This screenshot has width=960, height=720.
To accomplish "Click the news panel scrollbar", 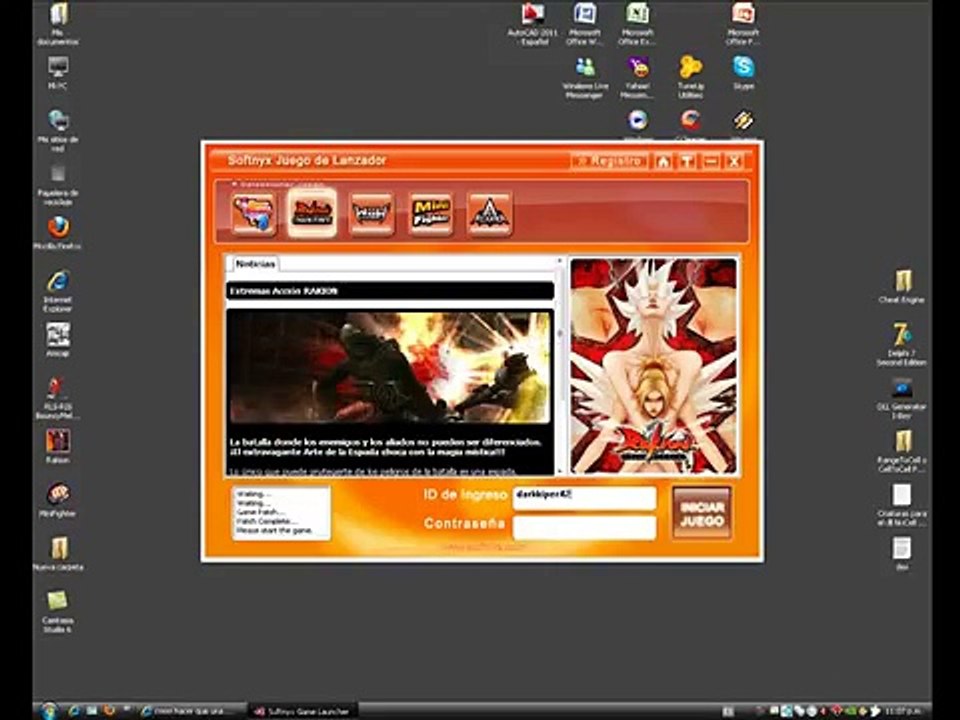I will (560, 366).
